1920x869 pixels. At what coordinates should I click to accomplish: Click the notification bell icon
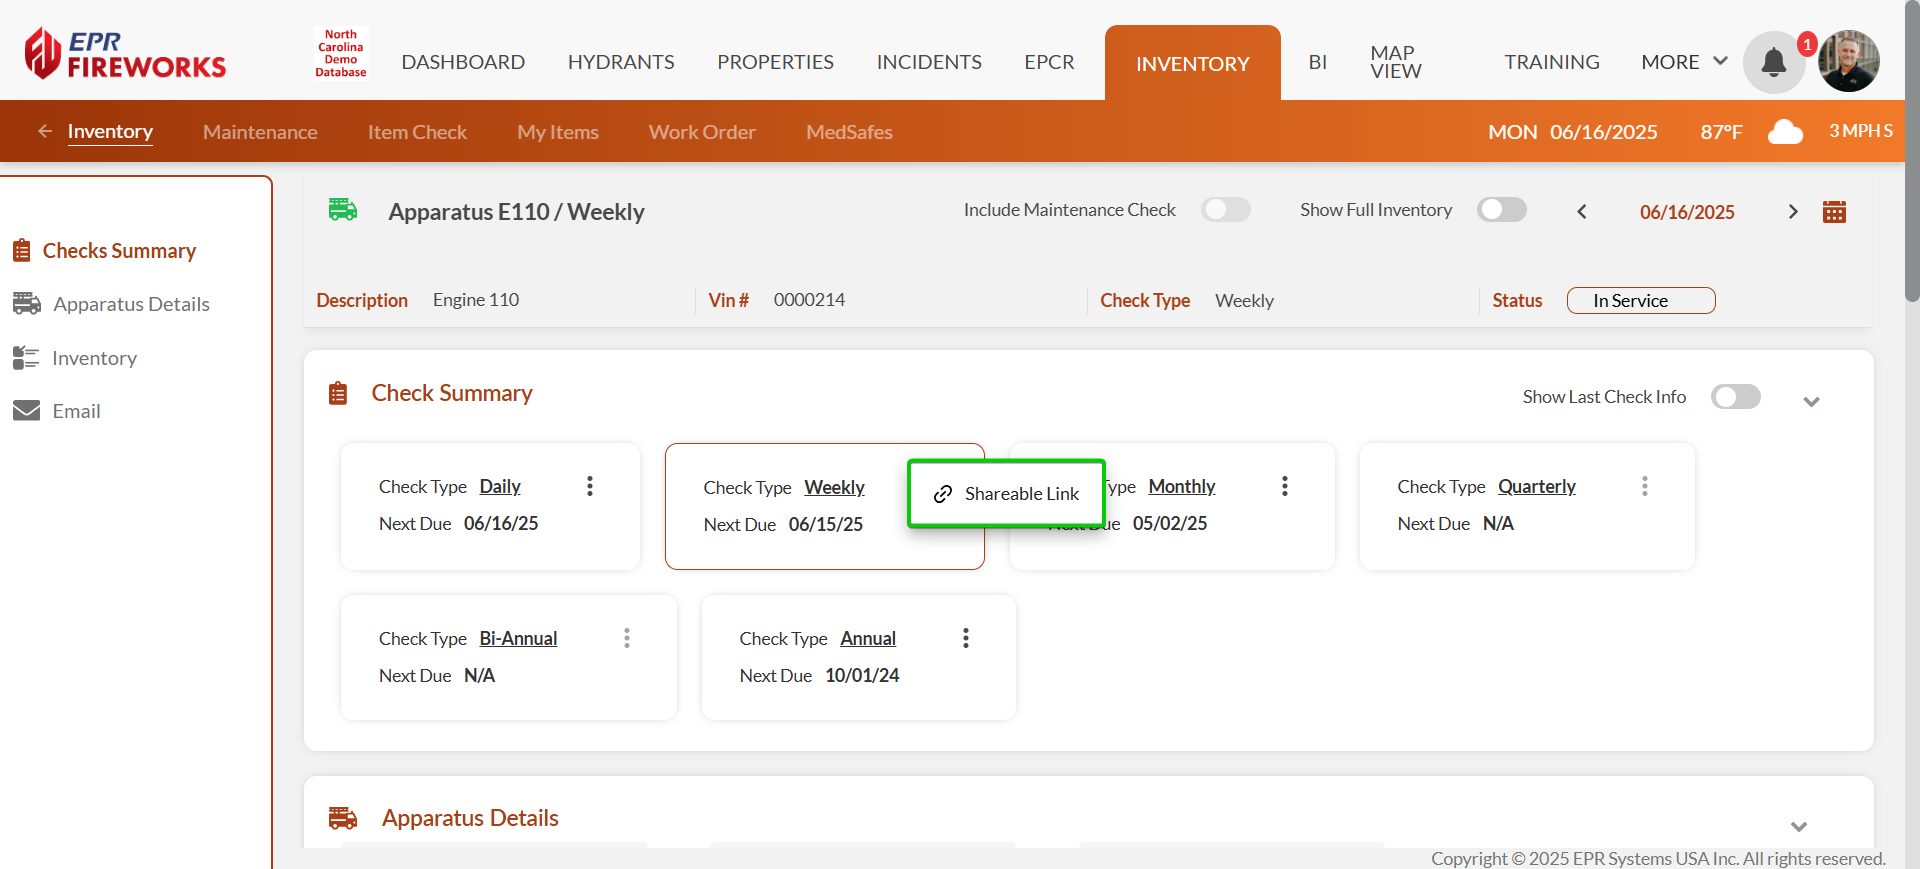click(x=1773, y=62)
